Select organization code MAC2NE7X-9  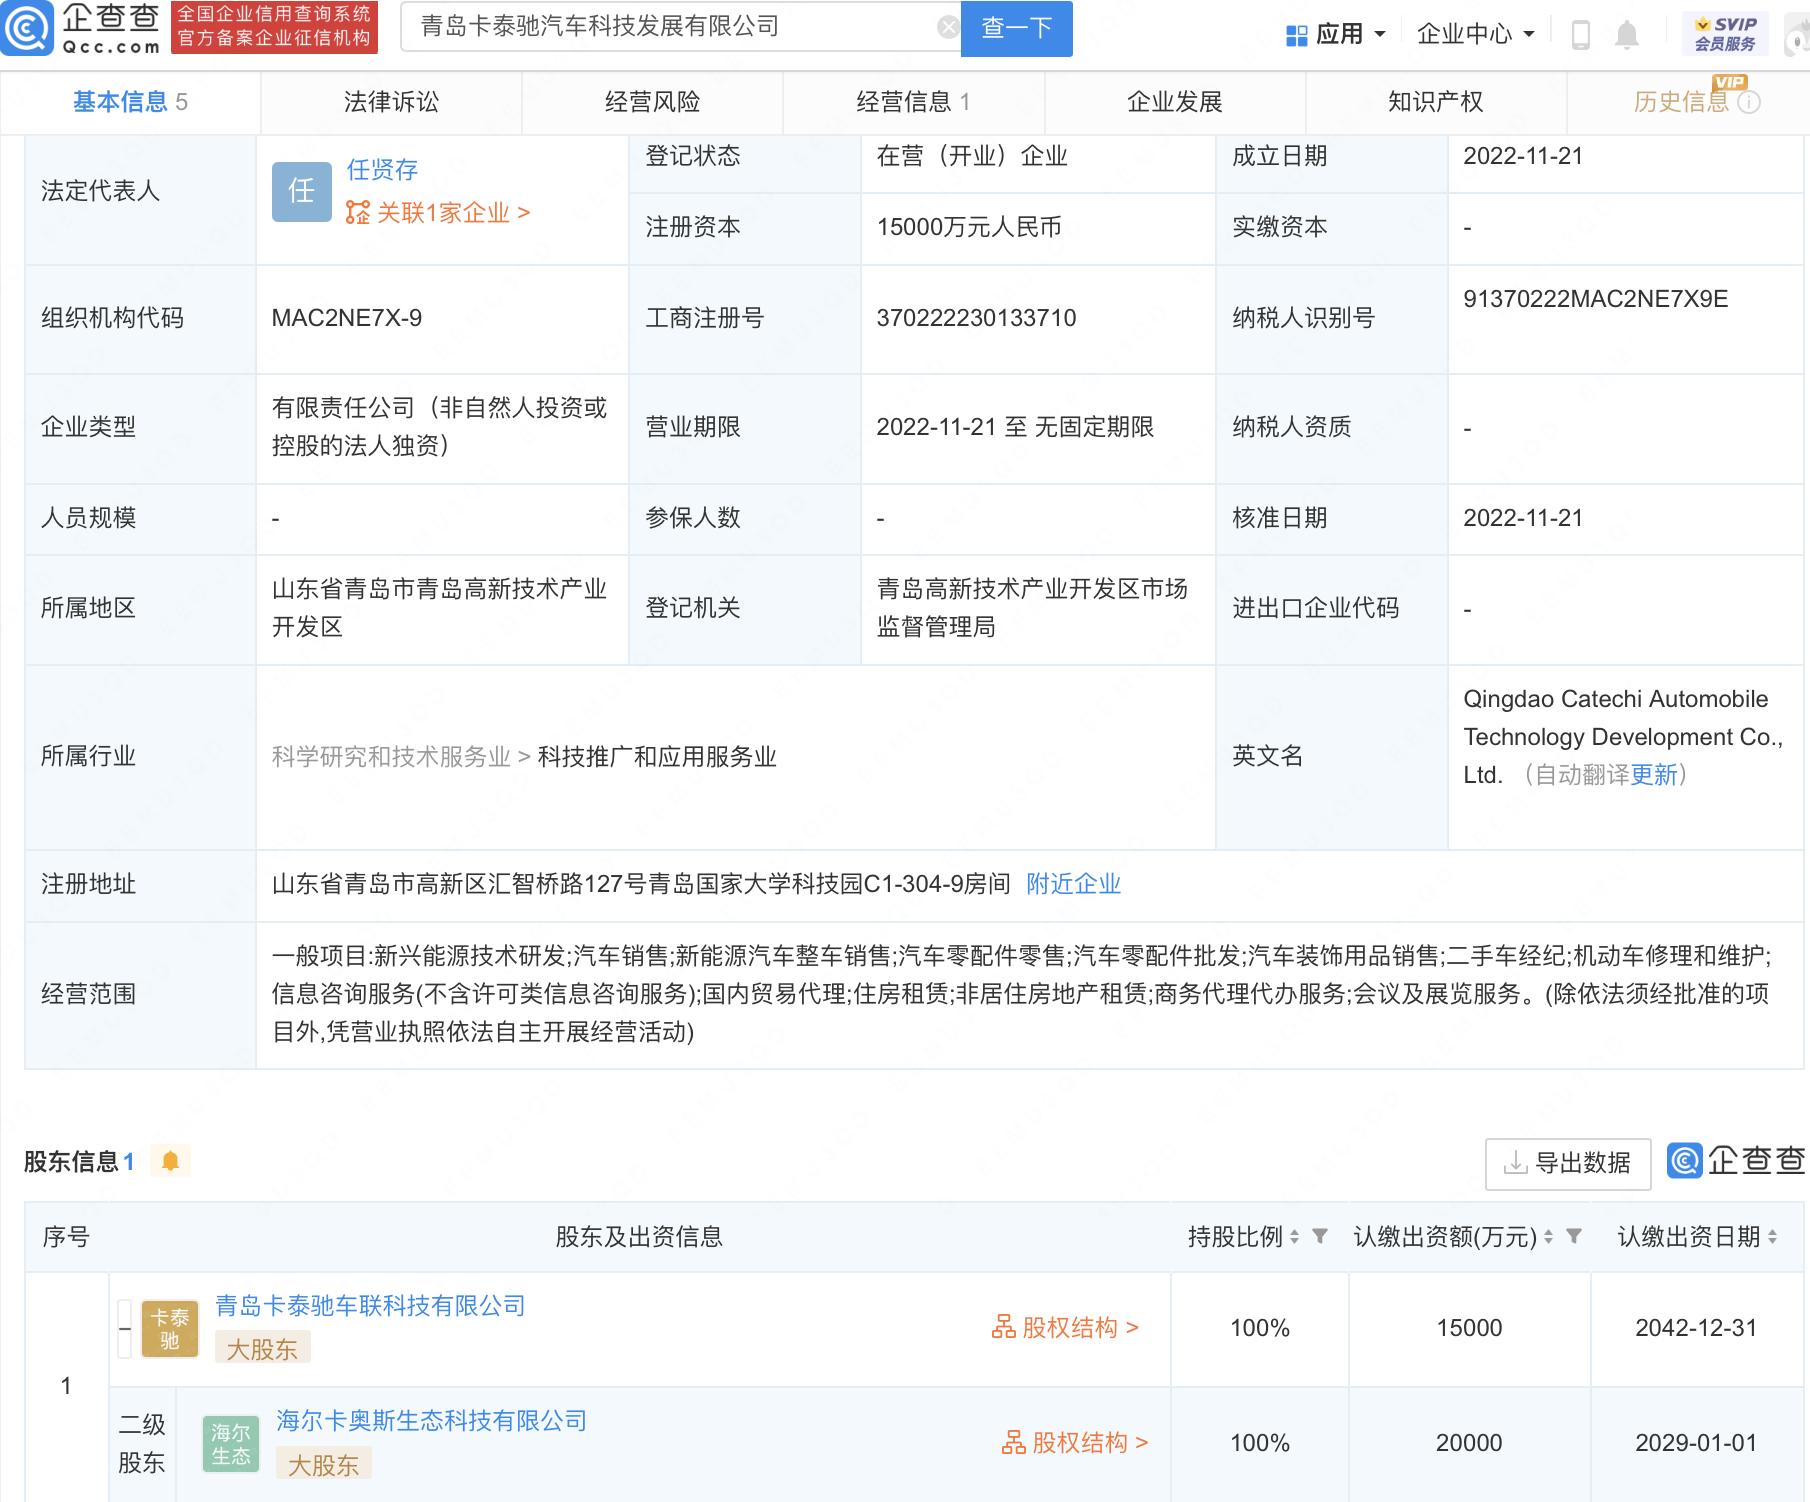point(347,318)
